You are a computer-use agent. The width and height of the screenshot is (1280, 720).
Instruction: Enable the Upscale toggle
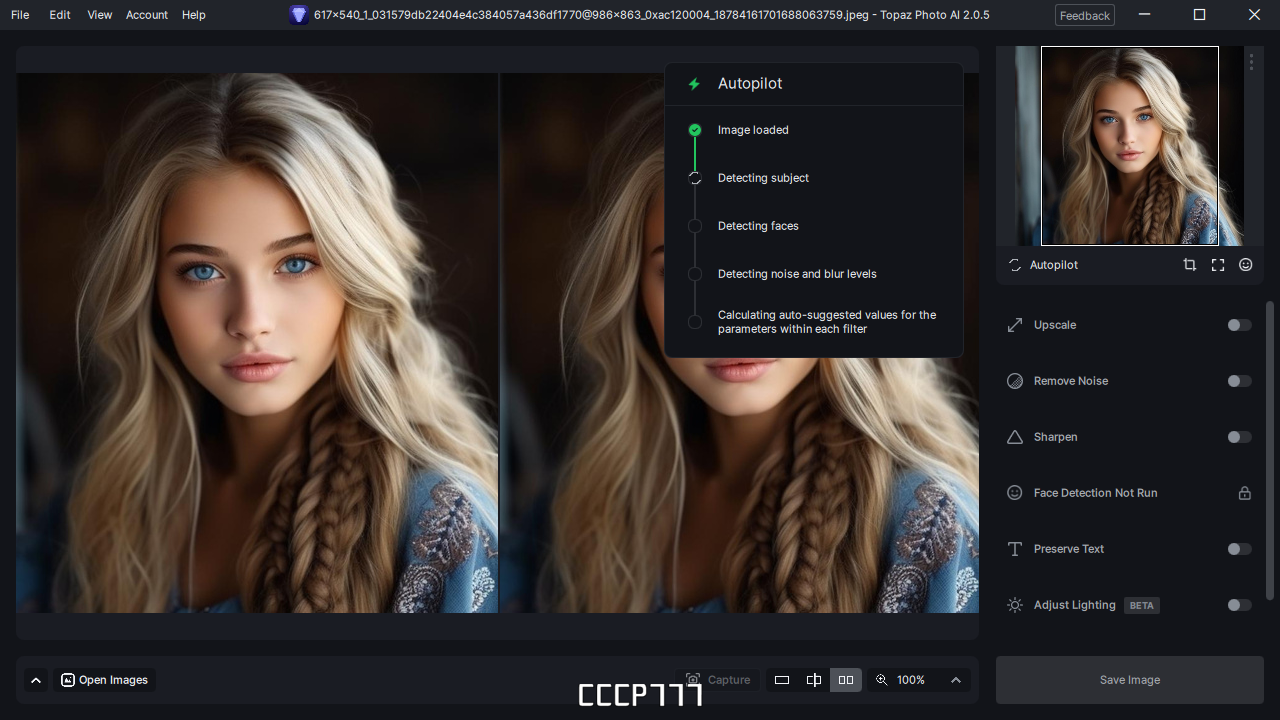tap(1239, 325)
